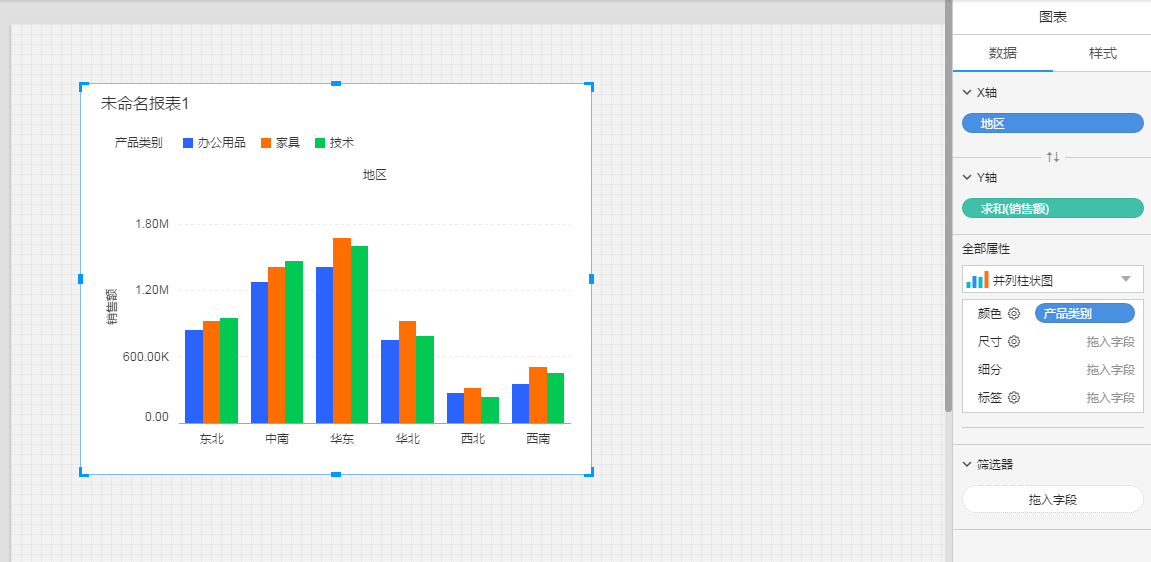This screenshot has height=562, width=1151.
Task: Select the 求和(销售额) field pill
Action: click(x=1053, y=208)
